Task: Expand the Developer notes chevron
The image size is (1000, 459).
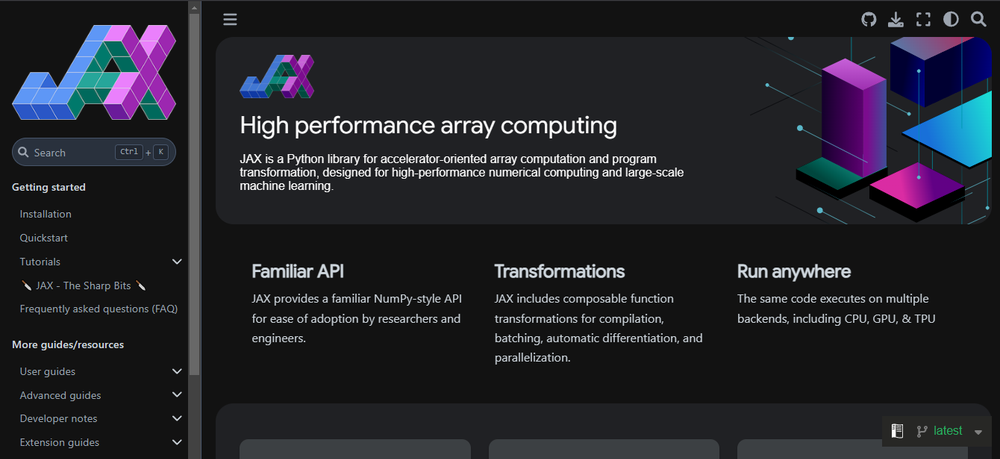Action: [177, 418]
